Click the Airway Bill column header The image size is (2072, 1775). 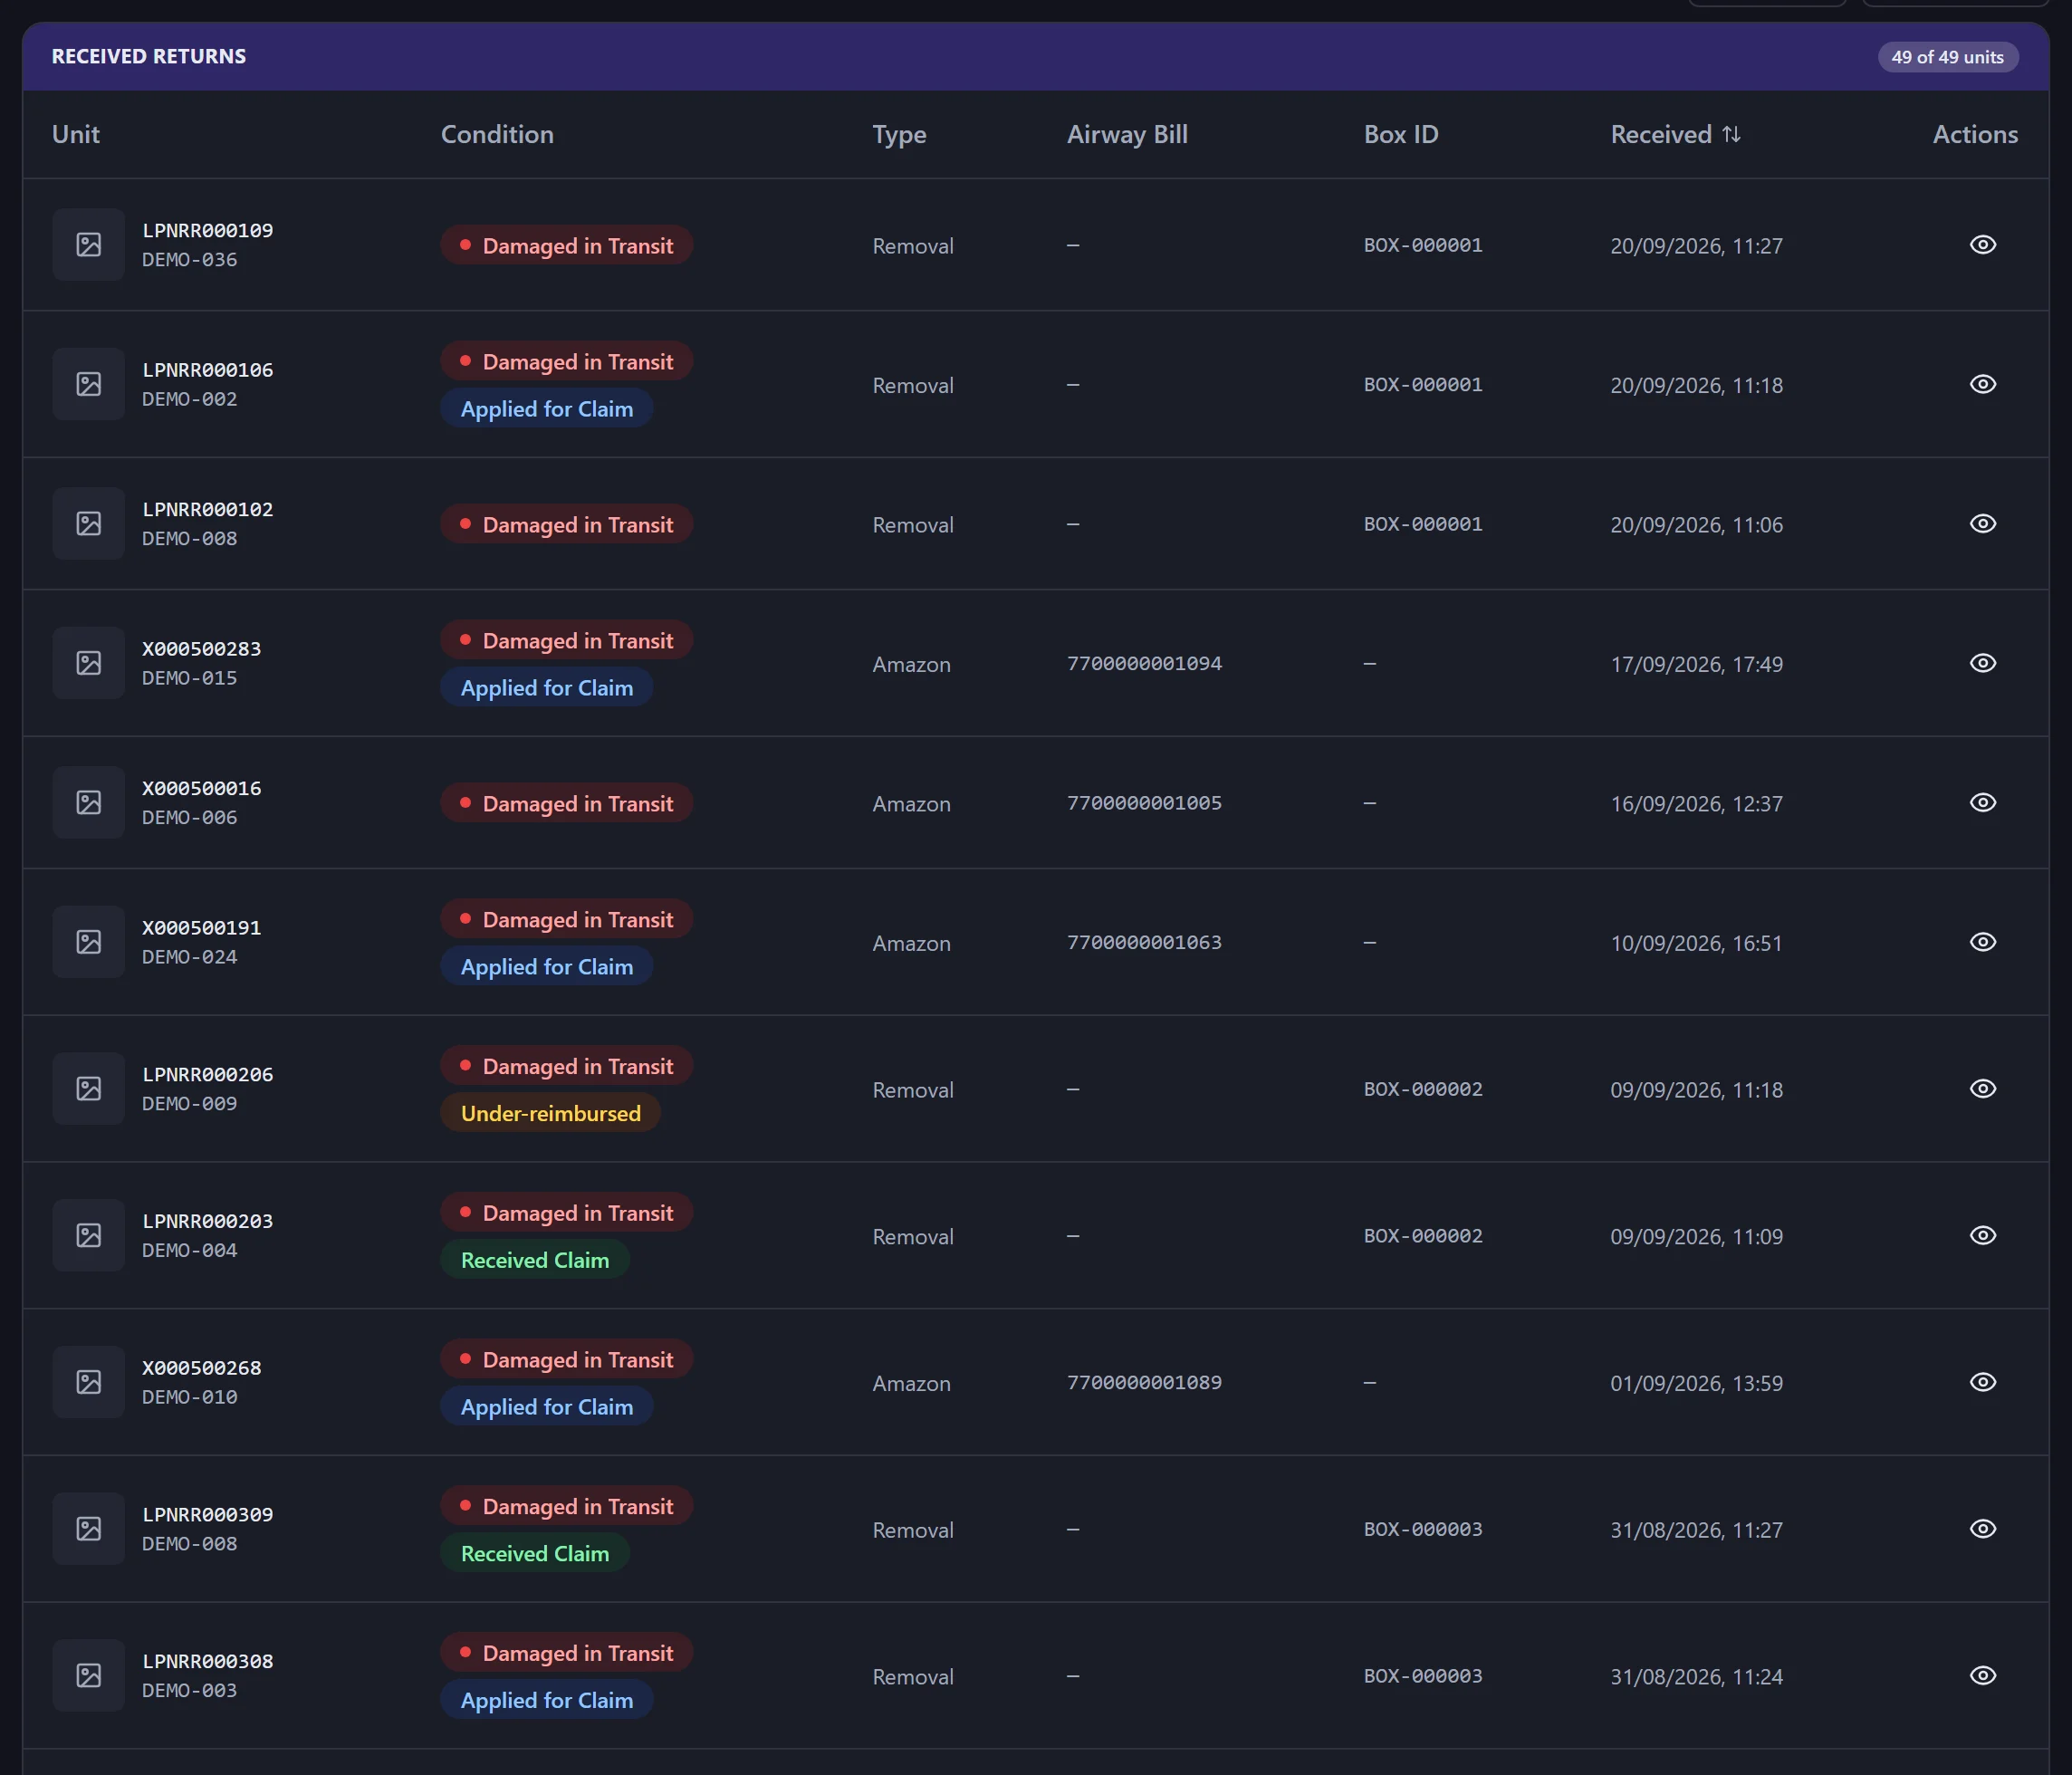click(1127, 134)
